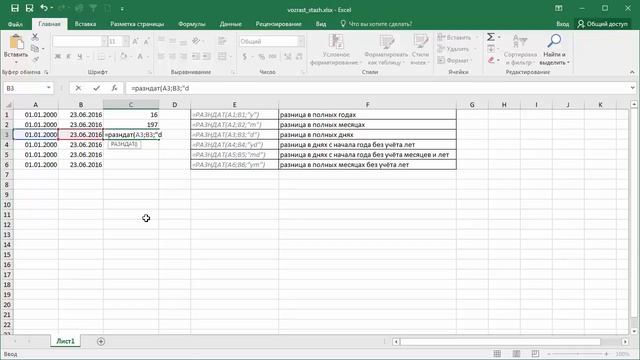This screenshot has height=360, width=640.
Task: Click the Find and Select magnifier icon
Action: point(554,41)
